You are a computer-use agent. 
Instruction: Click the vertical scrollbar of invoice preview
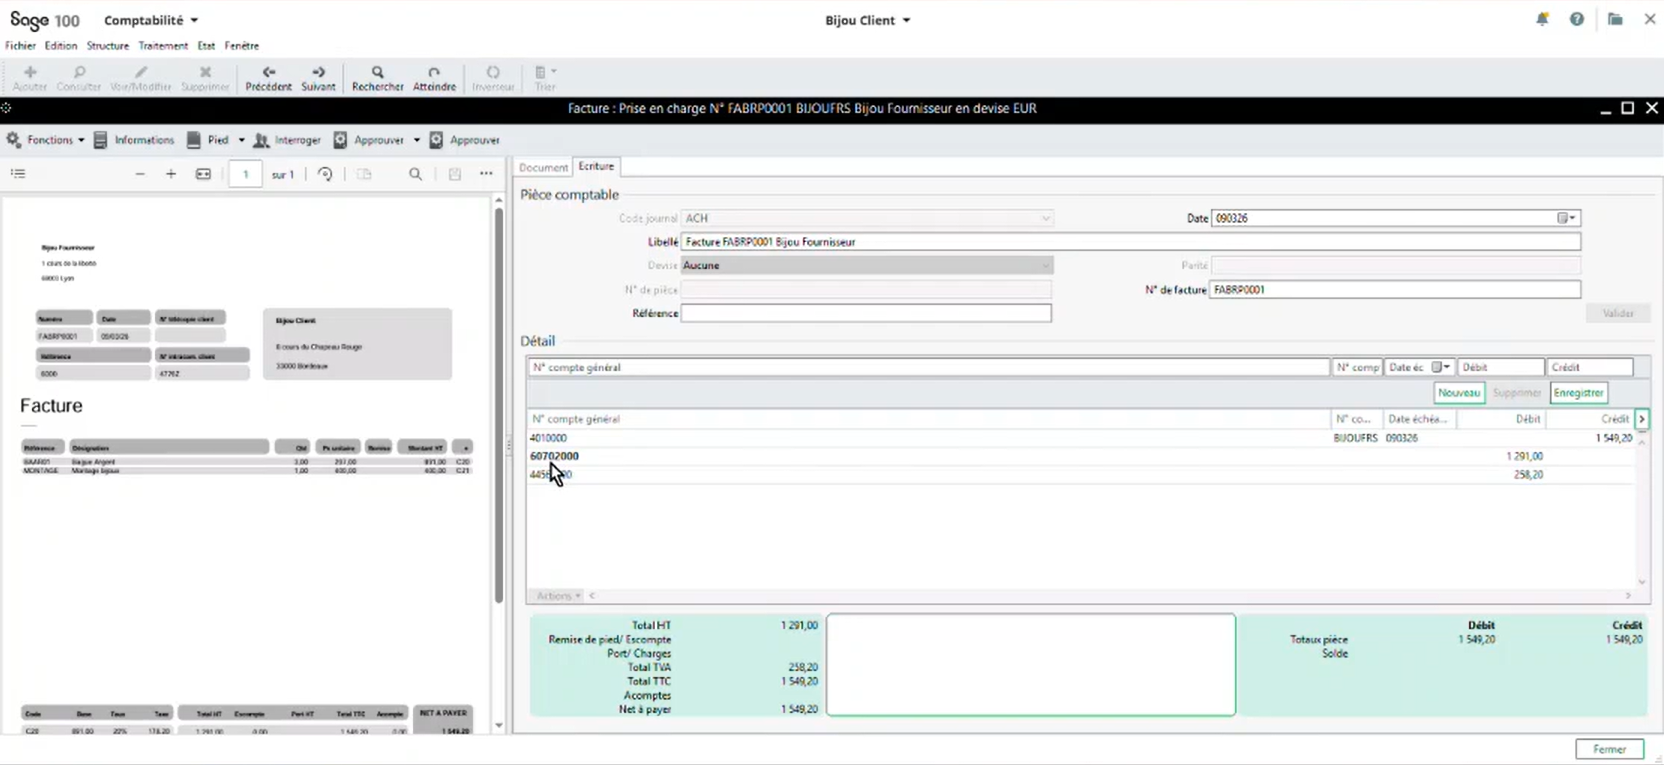tap(499, 405)
